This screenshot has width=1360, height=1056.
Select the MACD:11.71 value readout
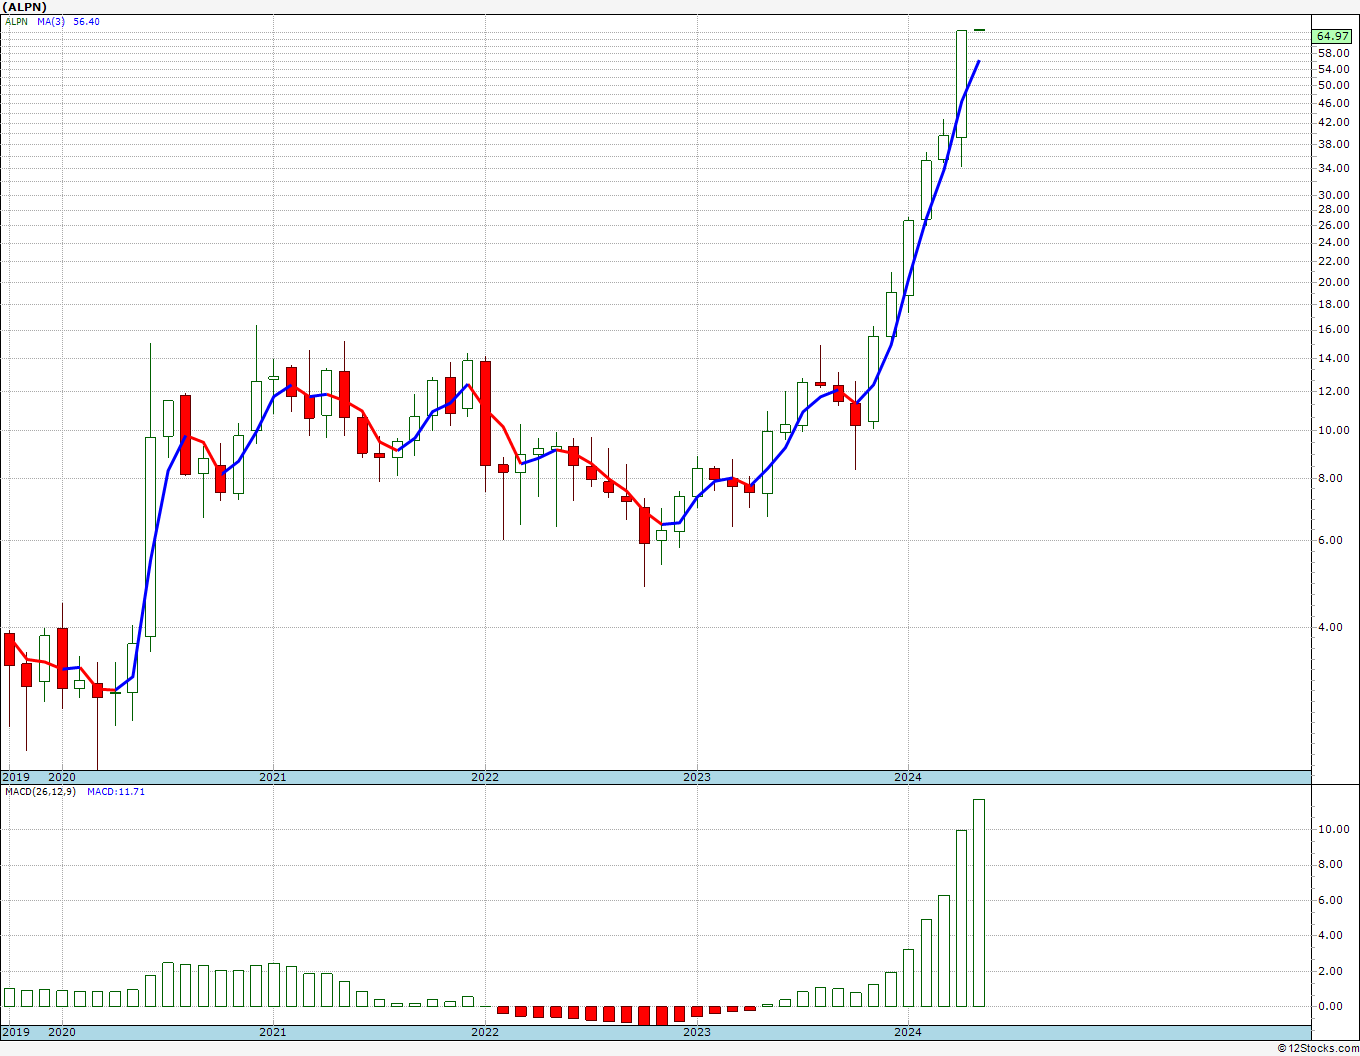tap(116, 791)
